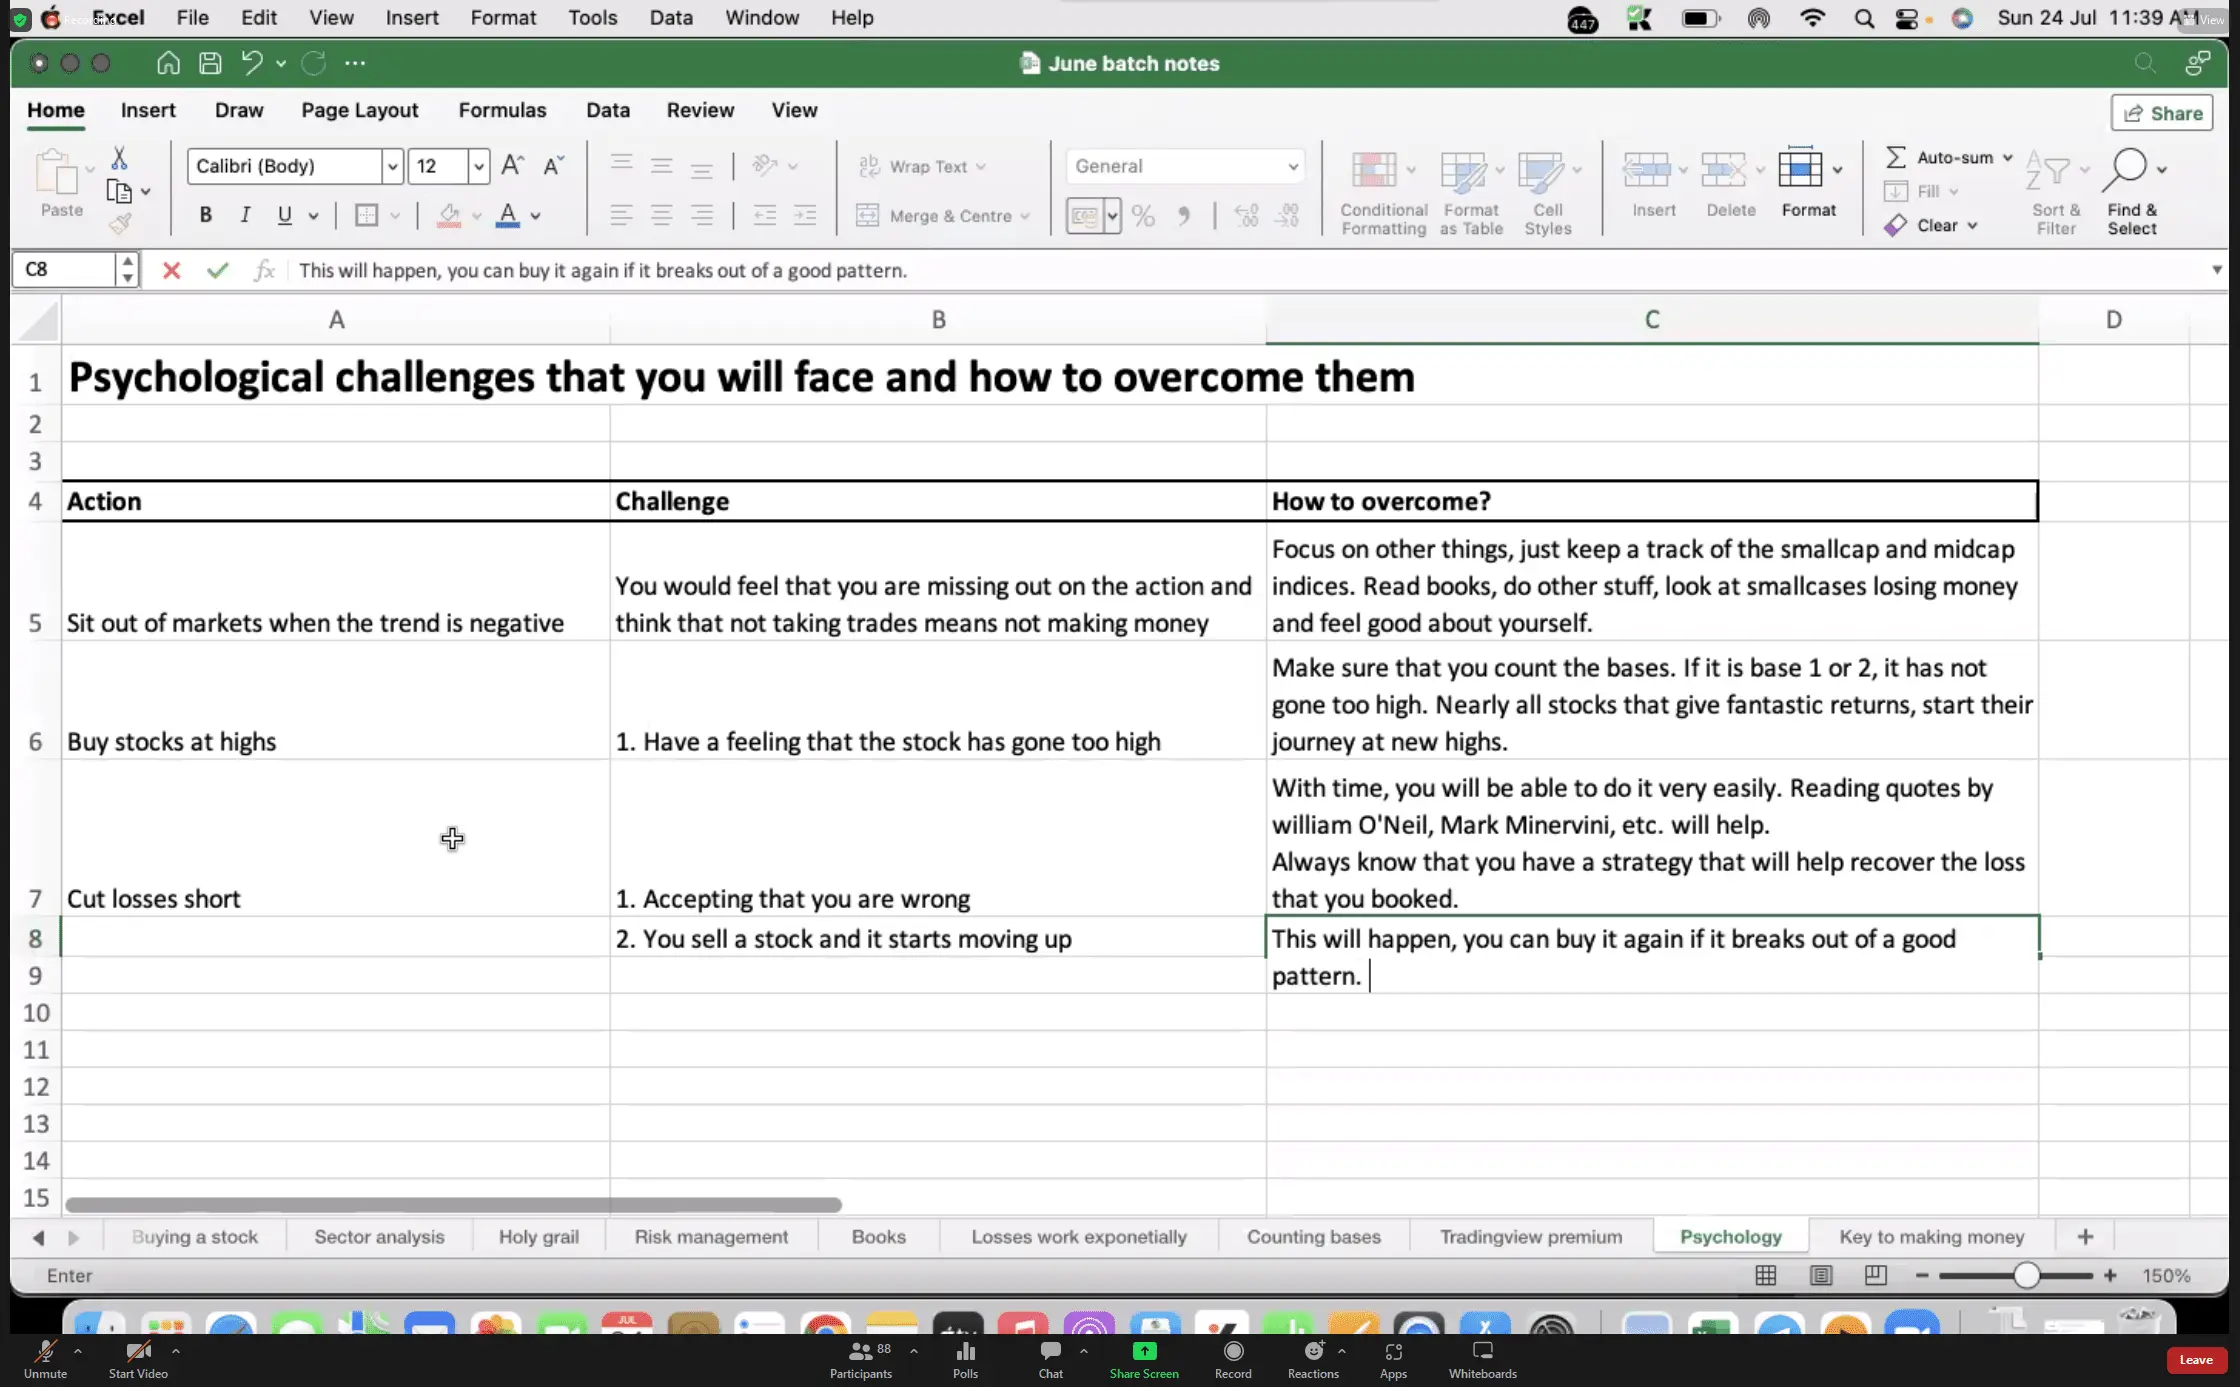Confirm formula entry with green checkmark

217,270
